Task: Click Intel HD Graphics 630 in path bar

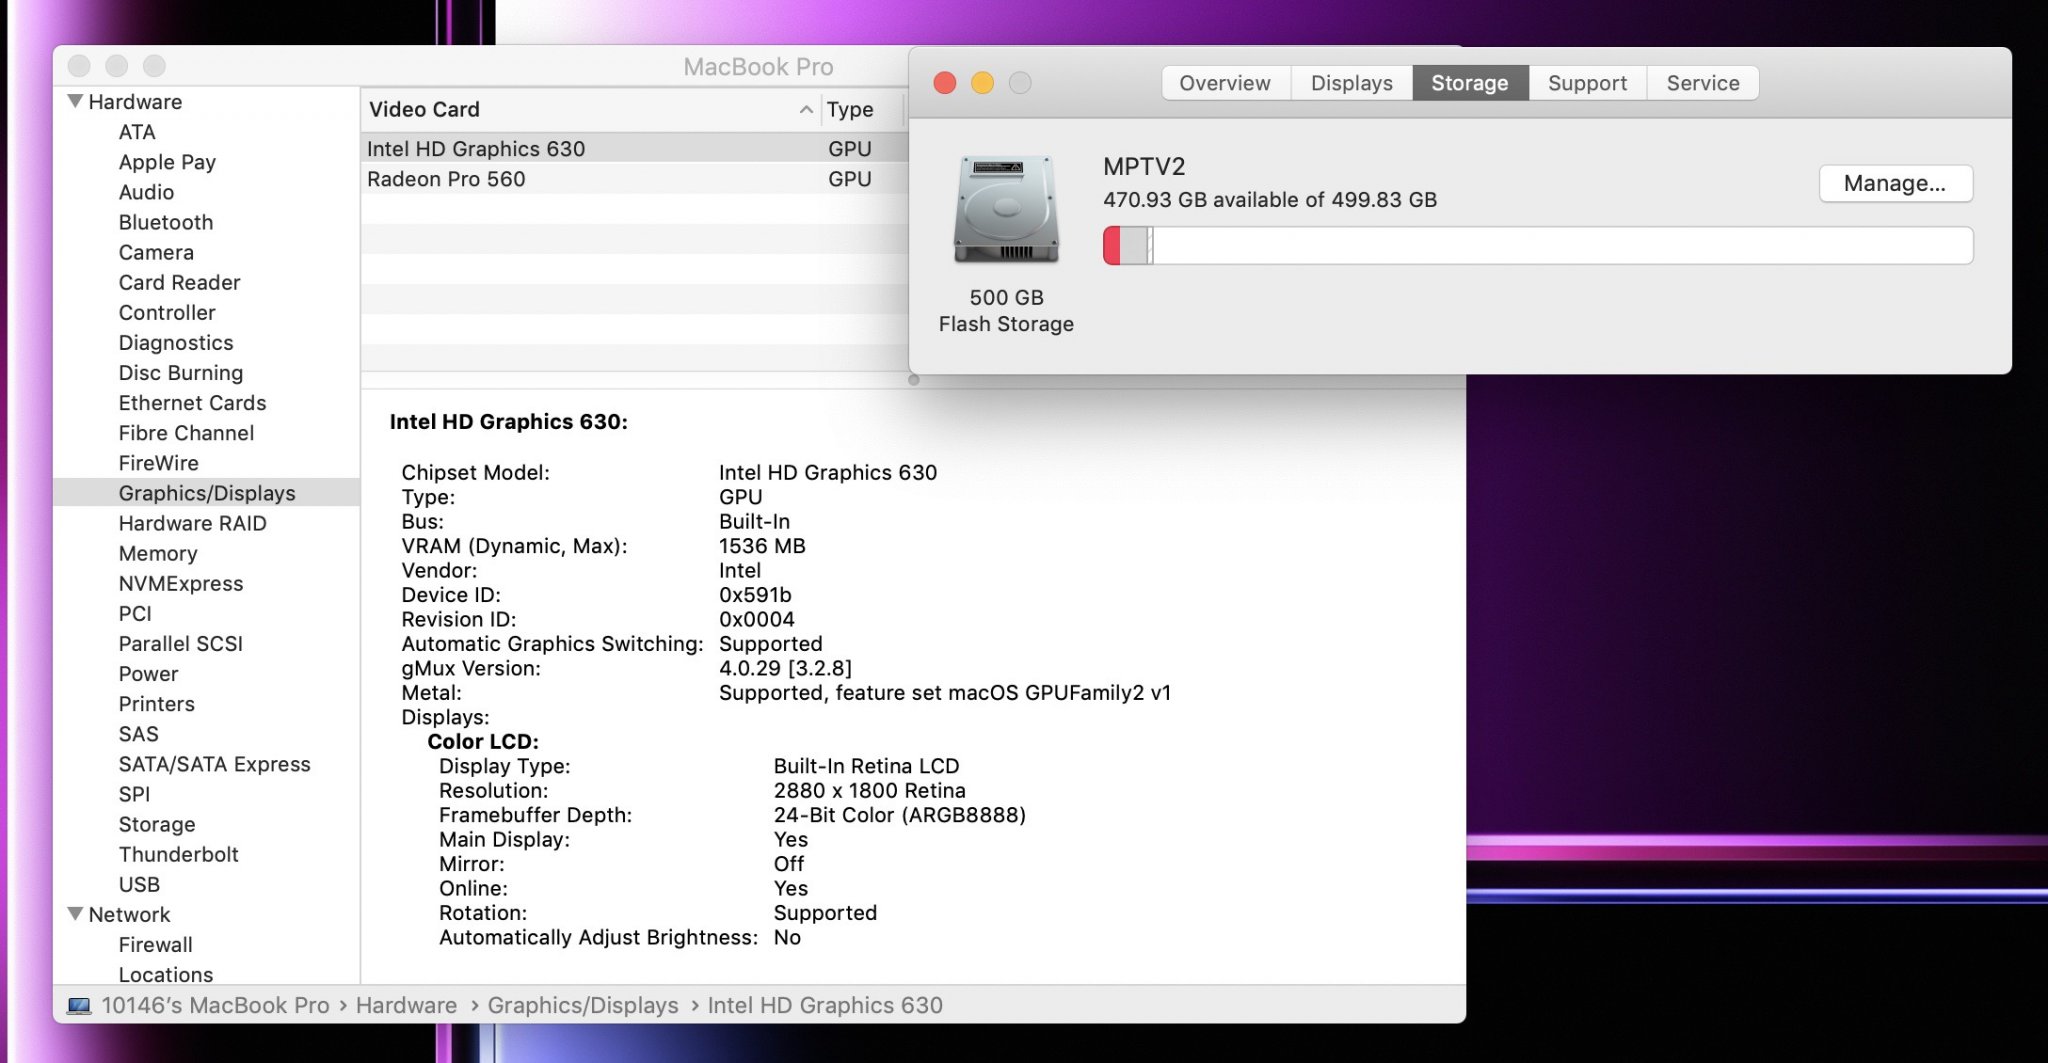Action: point(825,1005)
